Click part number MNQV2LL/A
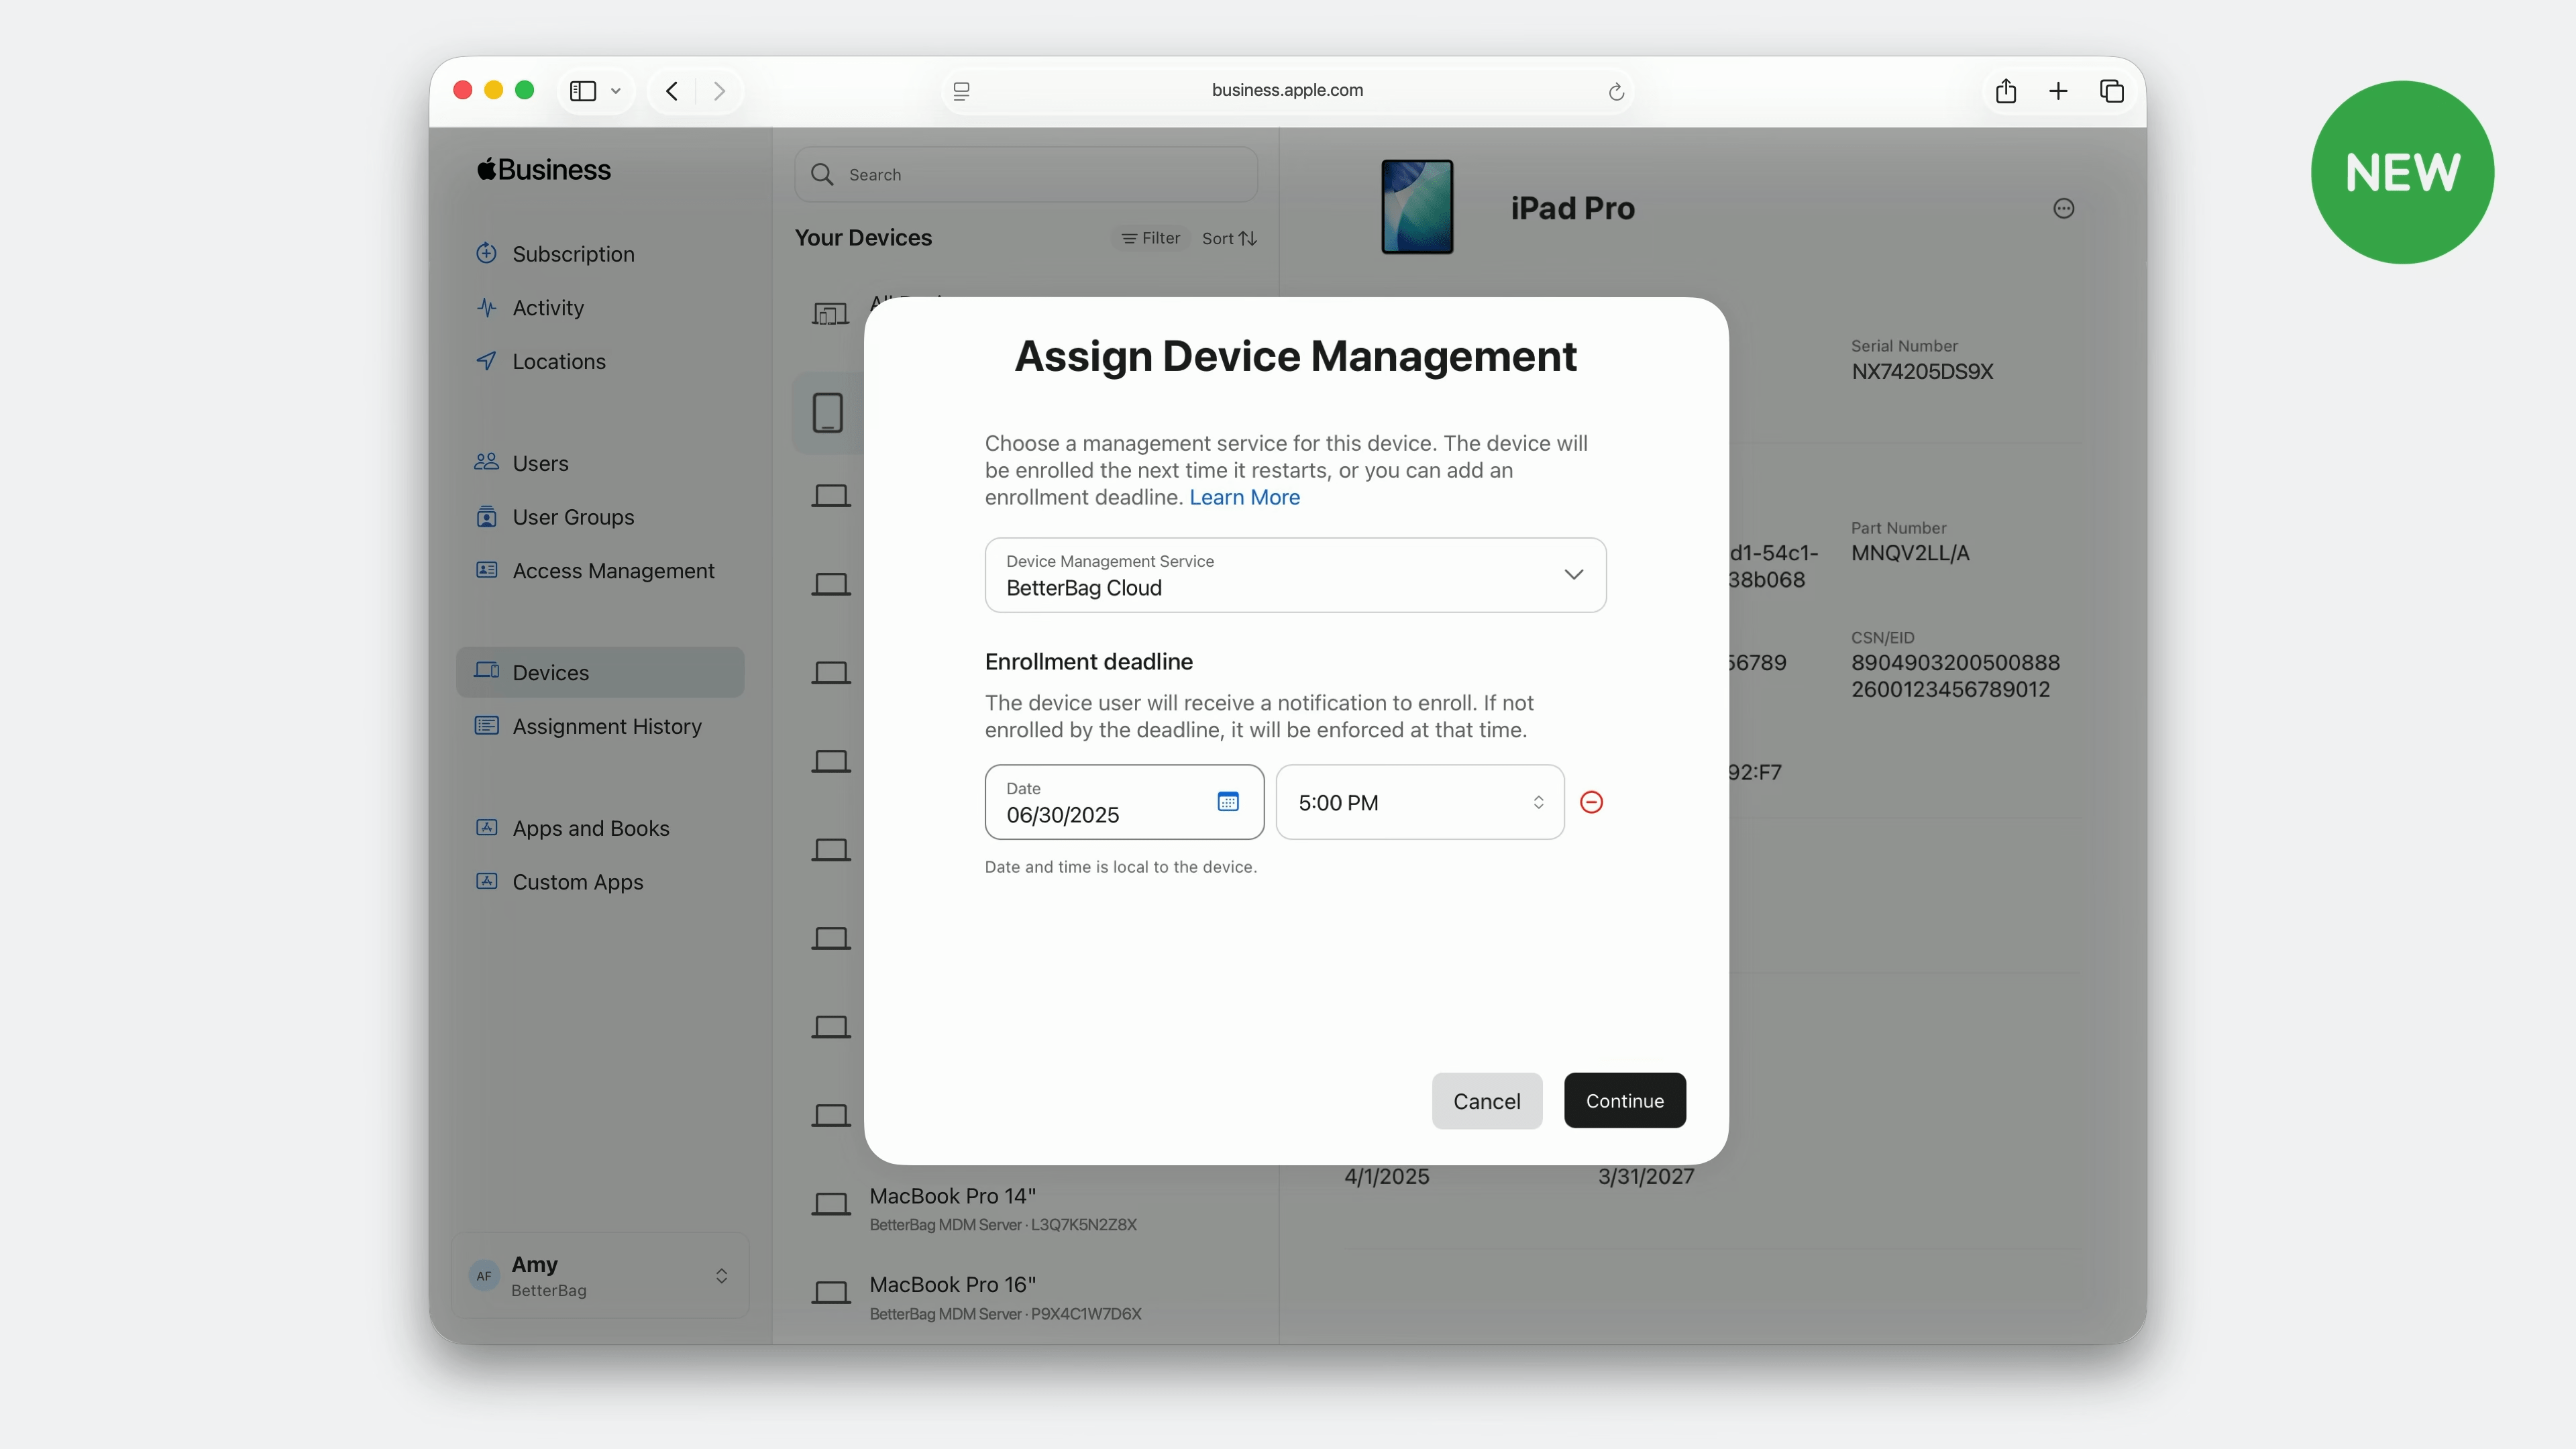The height and width of the screenshot is (1449, 2576). [x=1910, y=554]
